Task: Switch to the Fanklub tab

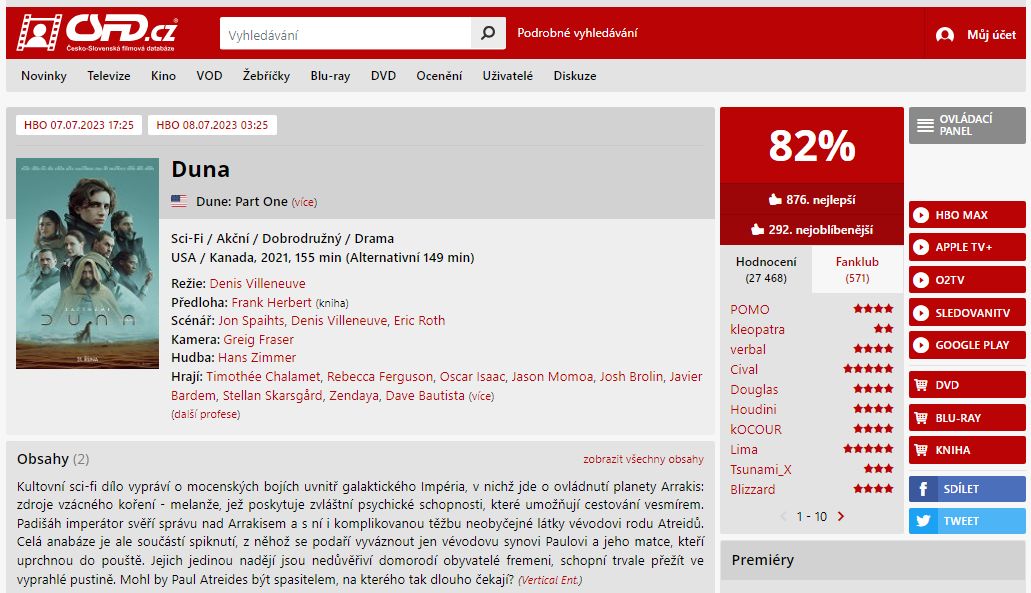Action: 857,270
